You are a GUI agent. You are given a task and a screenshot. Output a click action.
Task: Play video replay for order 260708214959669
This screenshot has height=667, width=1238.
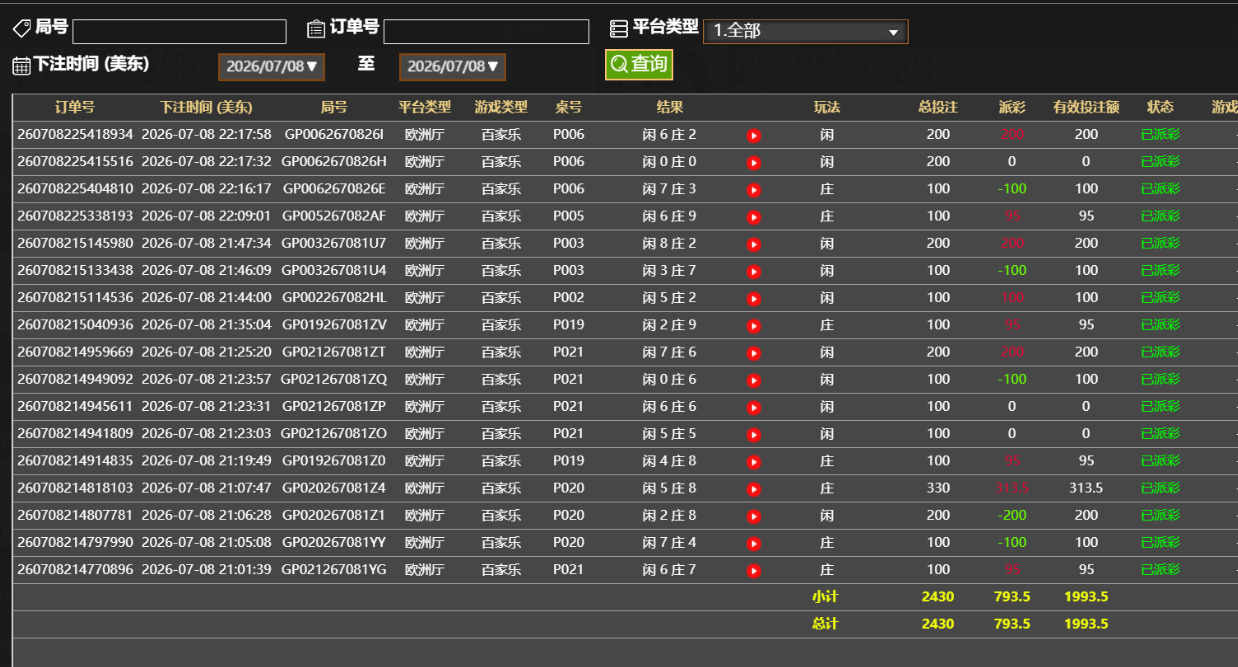(x=754, y=352)
